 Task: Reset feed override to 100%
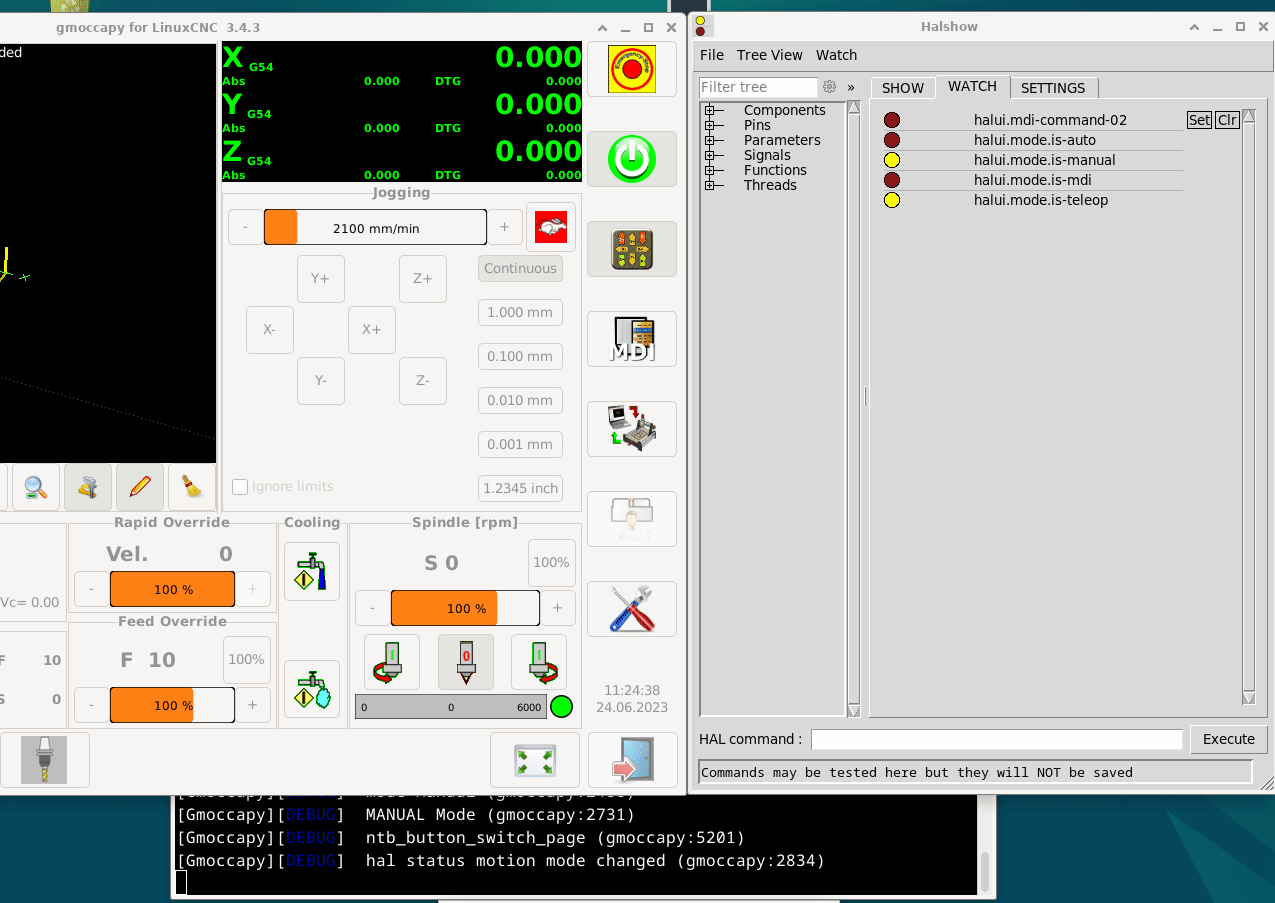pyautogui.click(x=246, y=660)
